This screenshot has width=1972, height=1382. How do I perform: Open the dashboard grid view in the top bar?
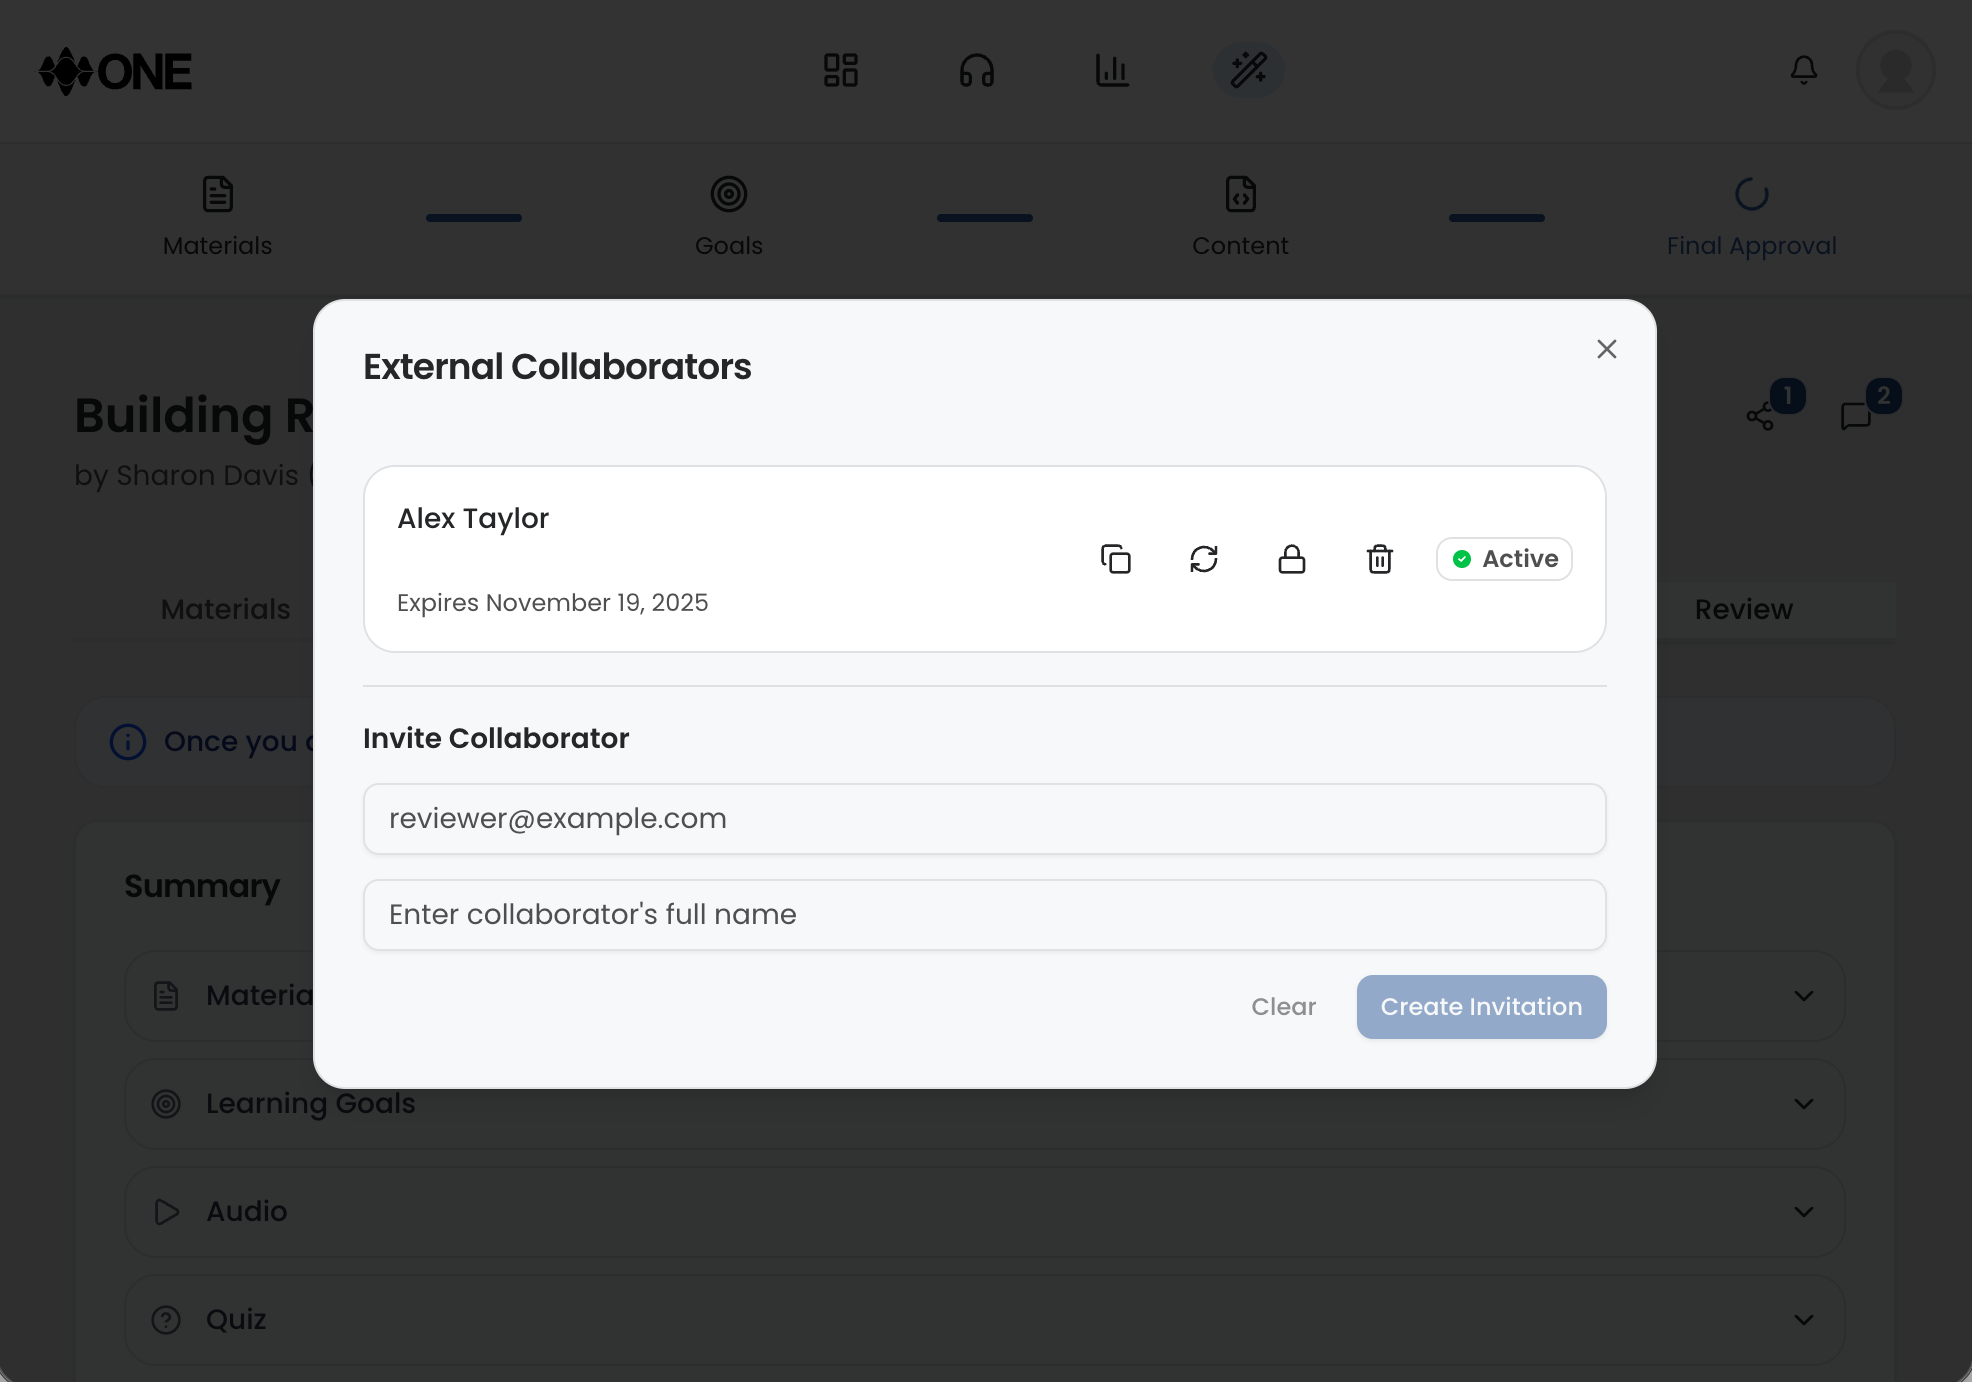click(841, 70)
